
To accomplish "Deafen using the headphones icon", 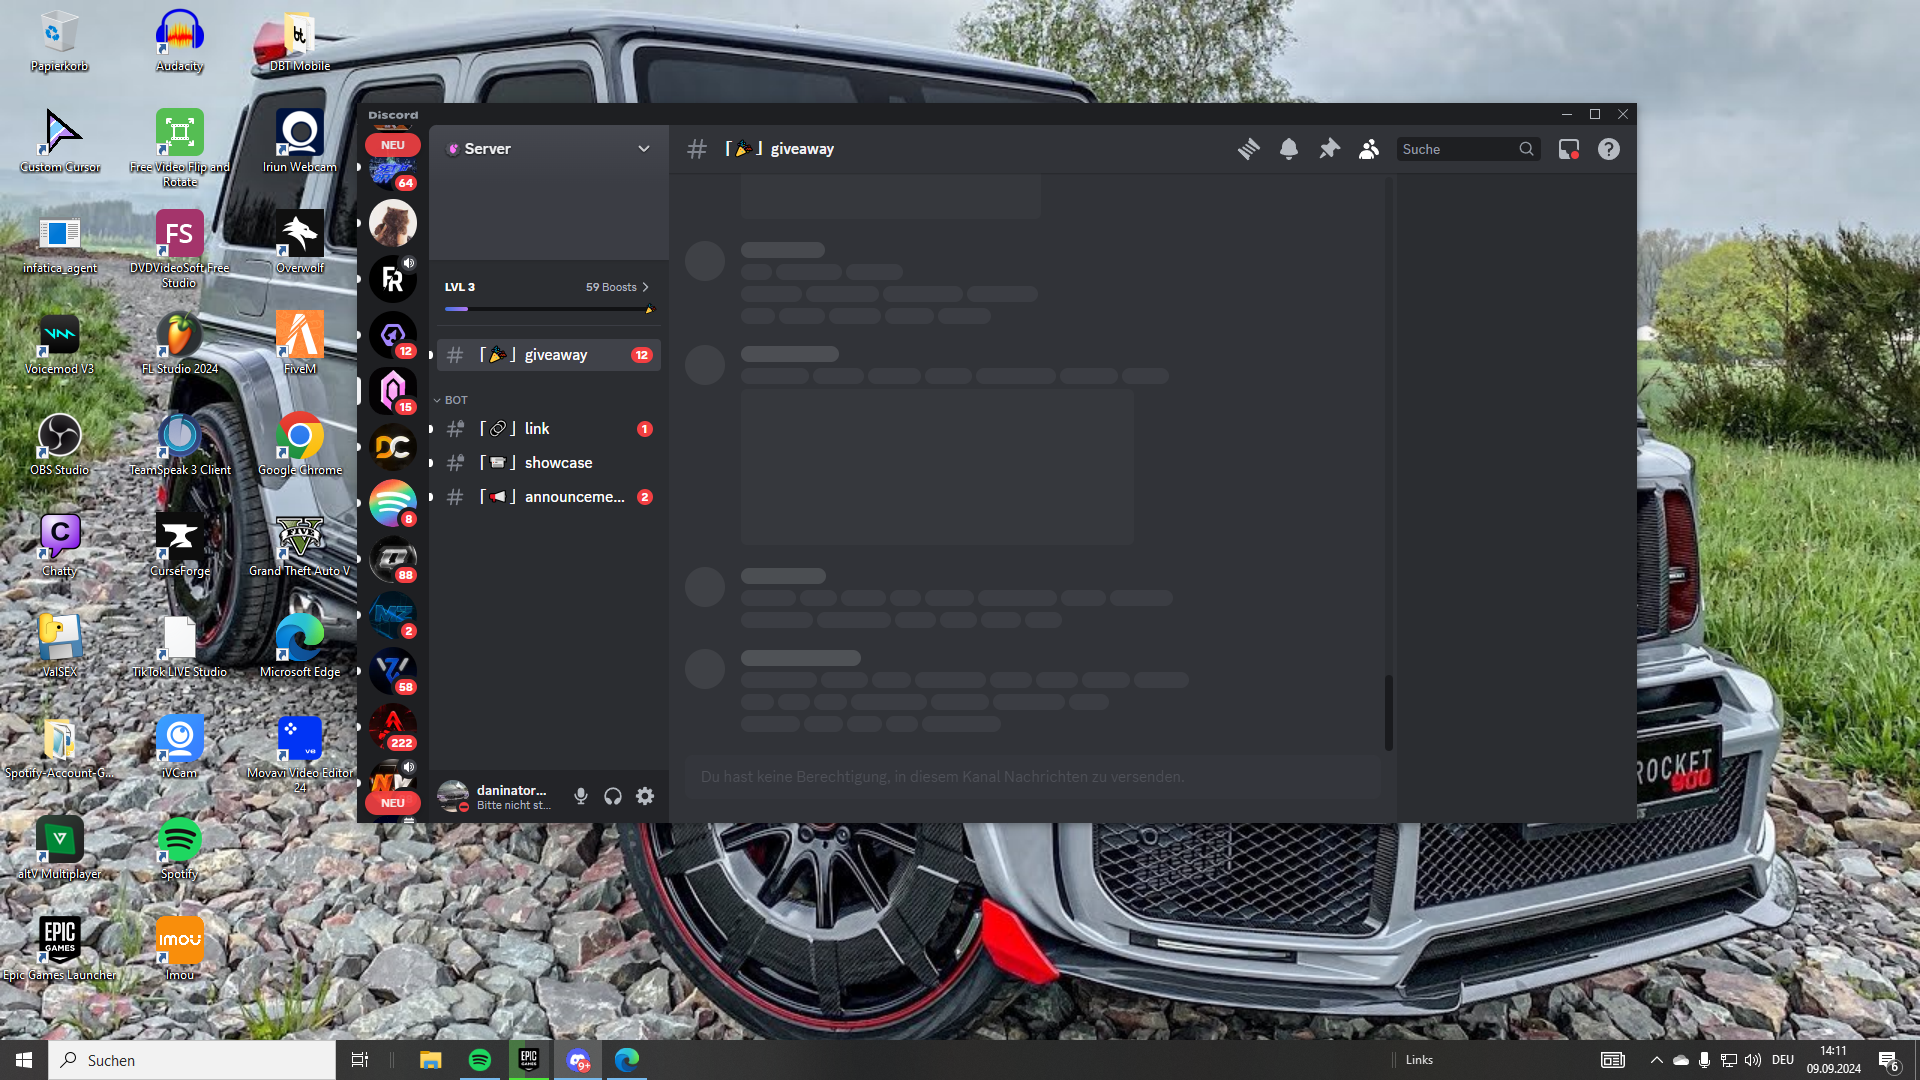I will pyautogui.click(x=613, y=796).
